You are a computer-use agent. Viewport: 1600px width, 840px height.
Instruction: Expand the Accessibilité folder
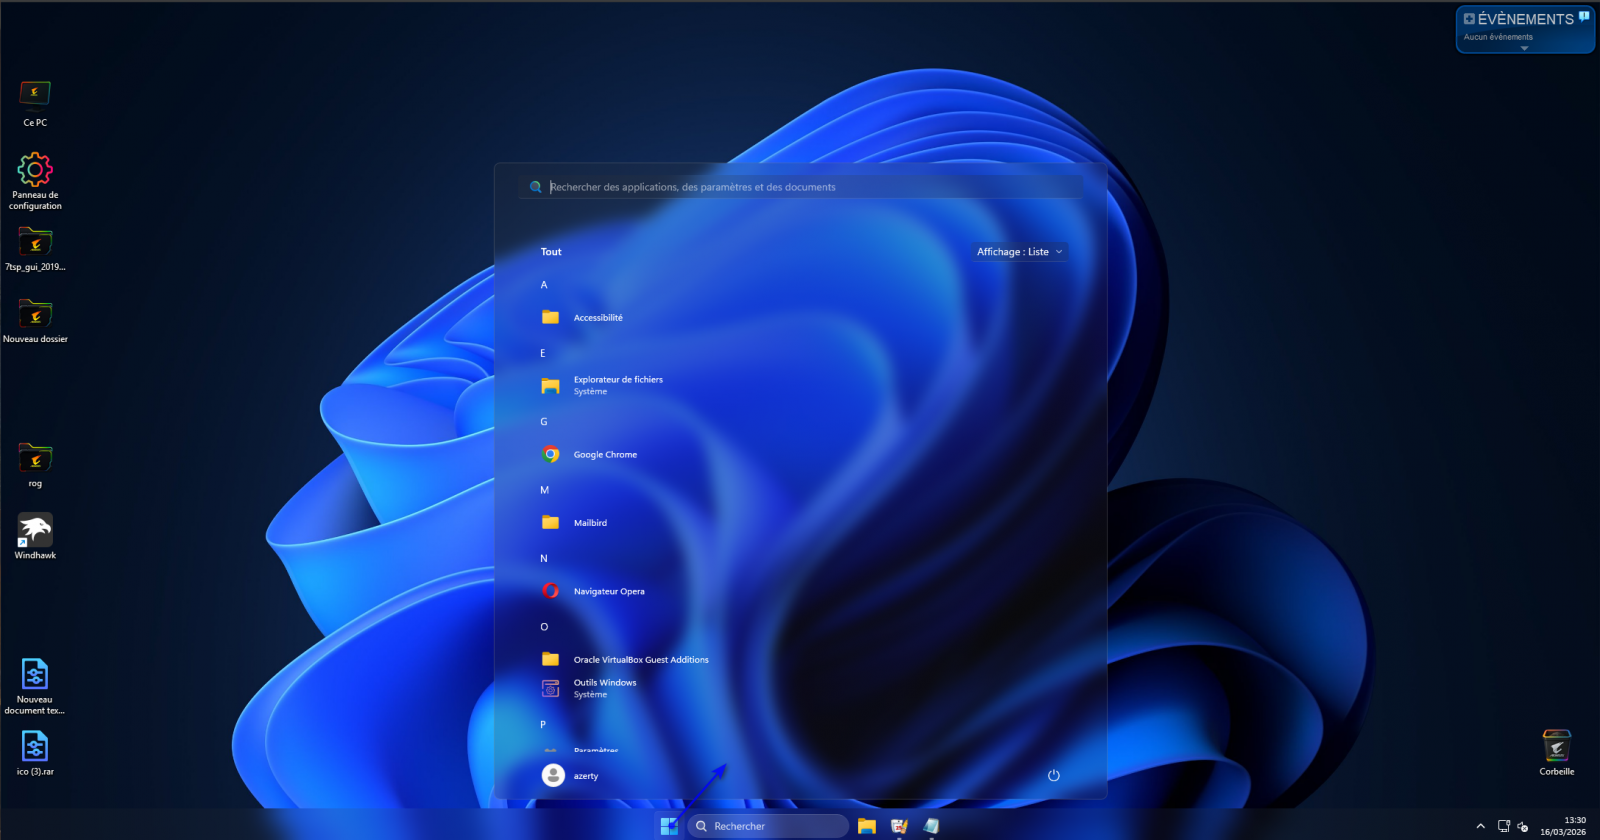(x=597, y=317)
